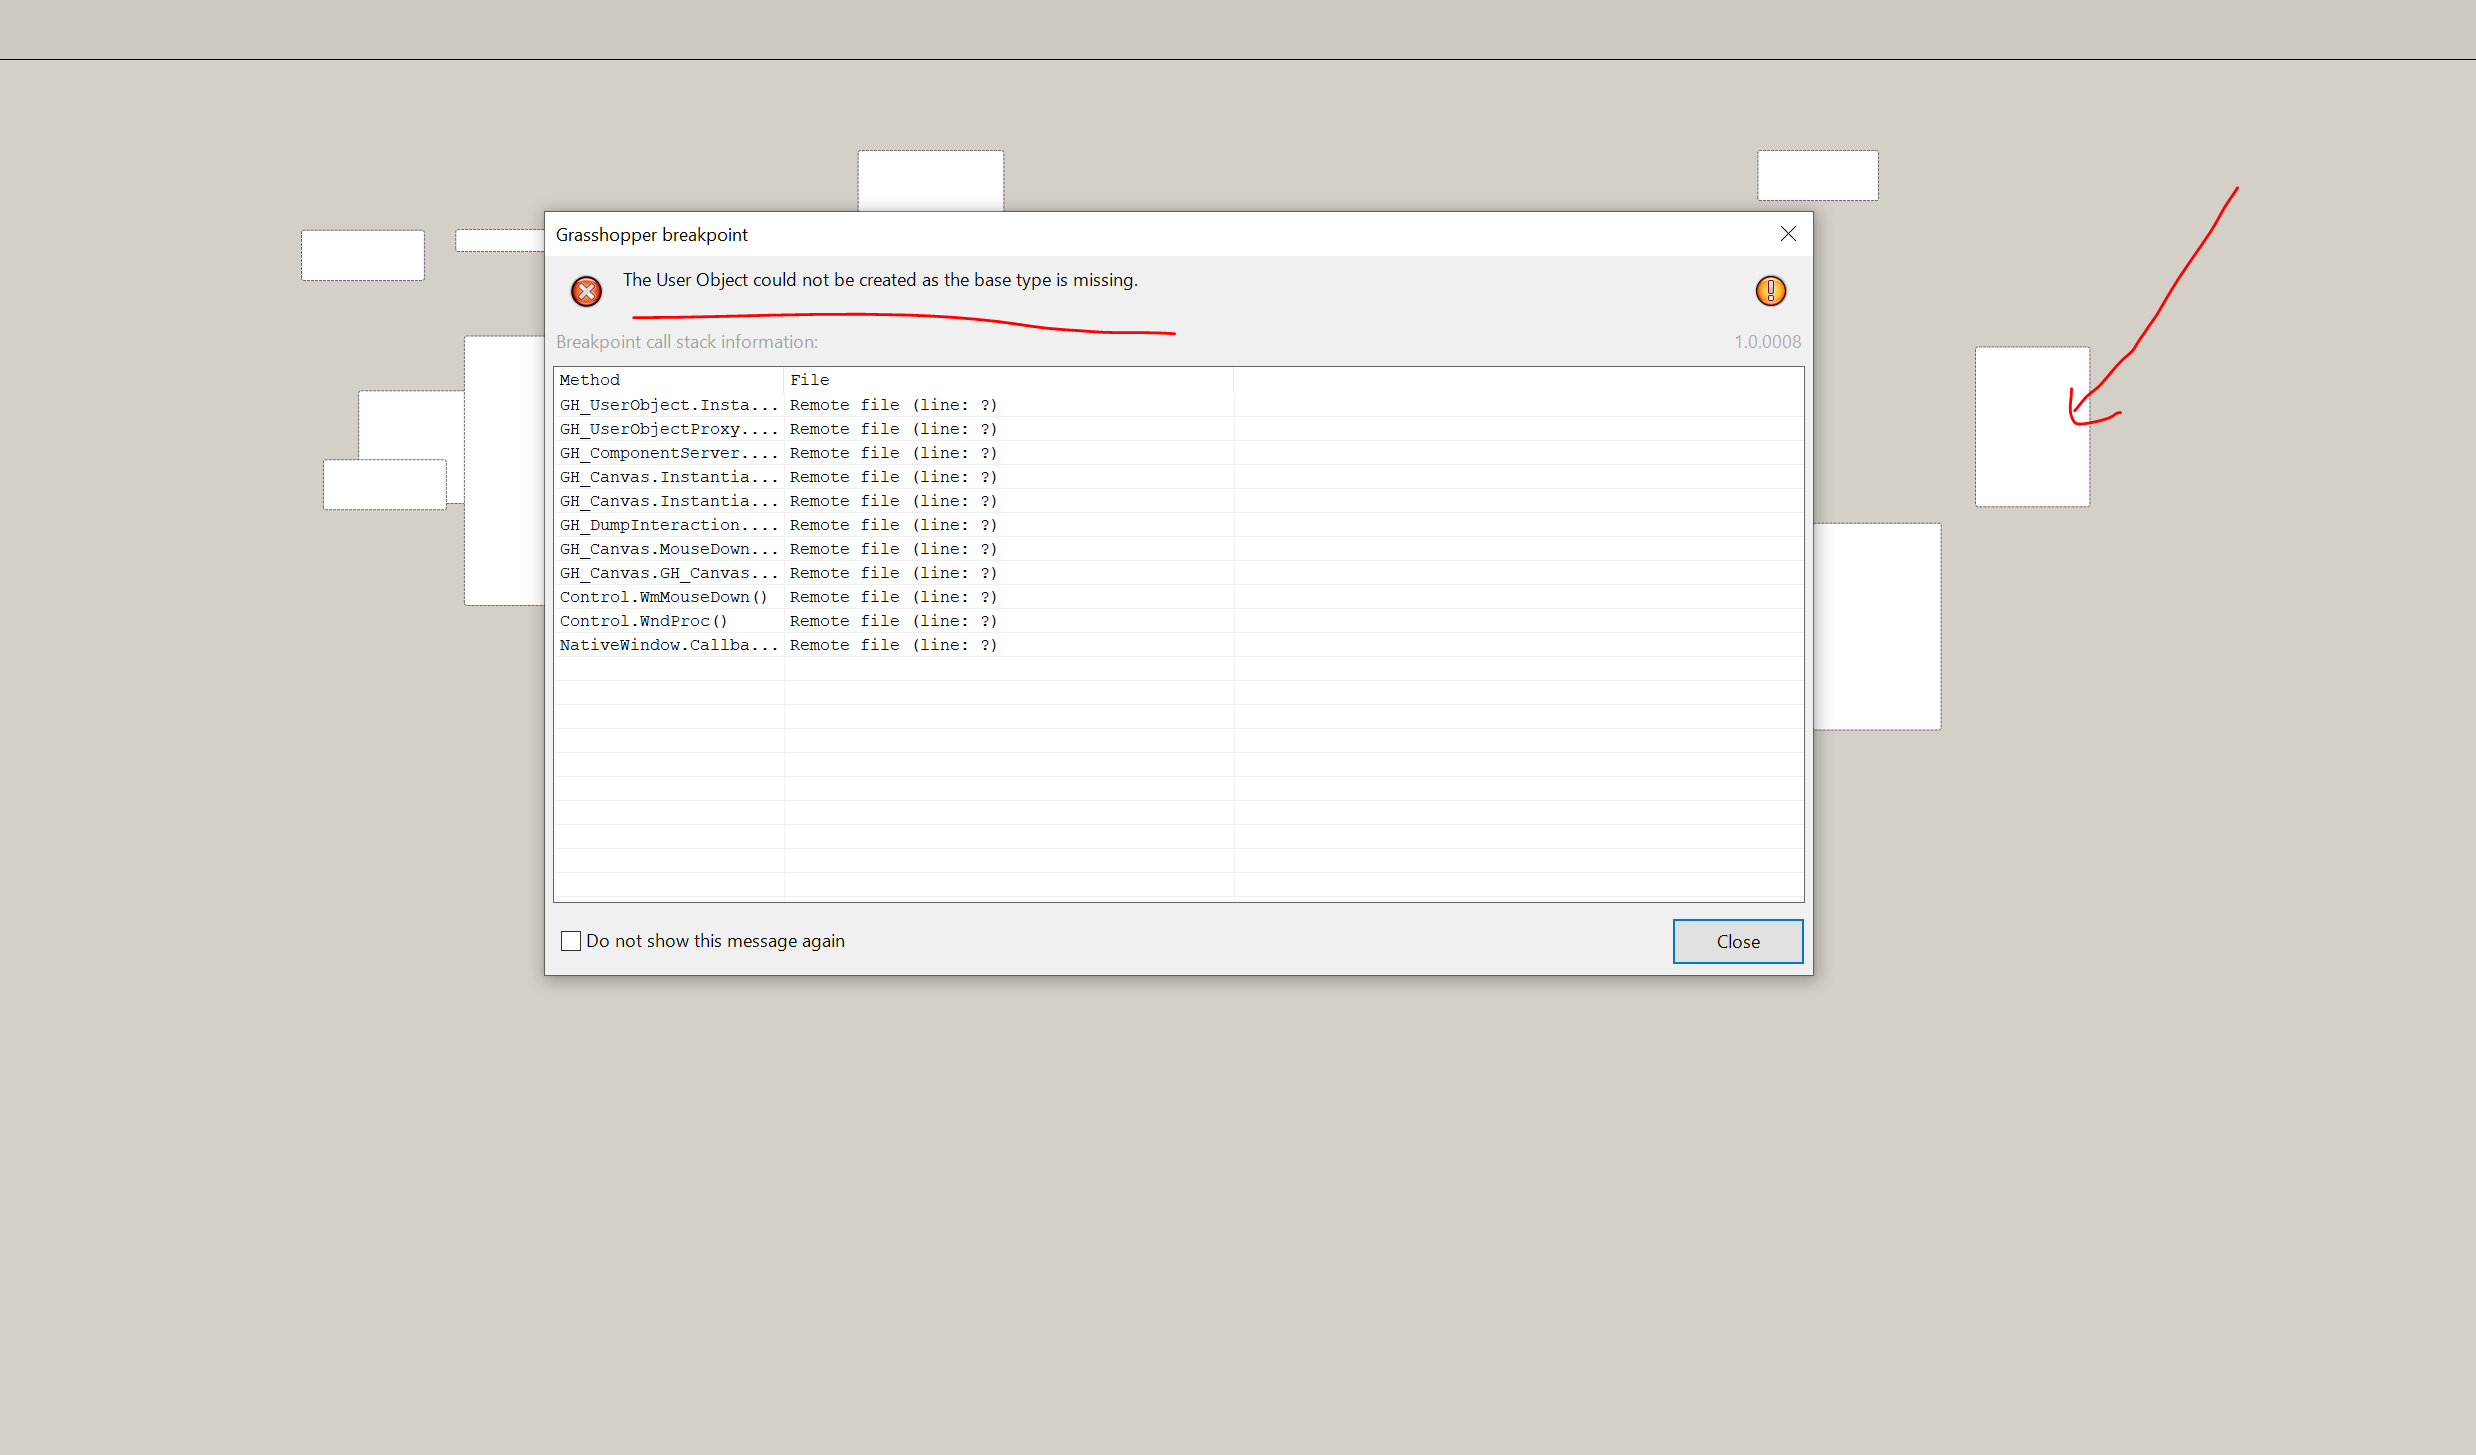Select the GH_ComponentServer row
Viewport: 2476px width, 1455px height.
(x=1178, y=453)
